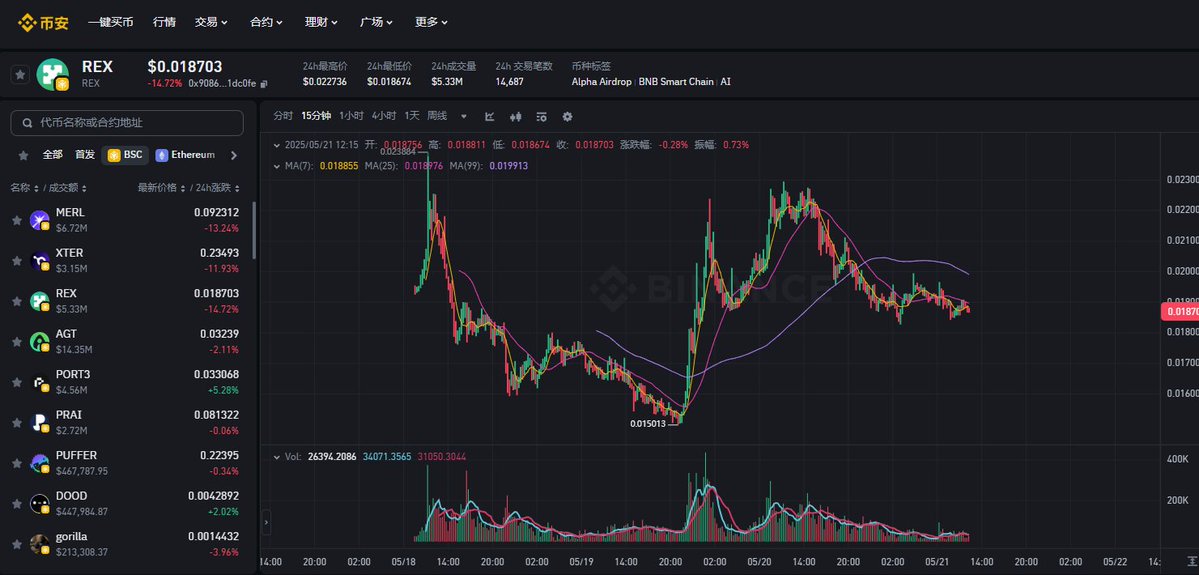Open 一键买币 menu item
The height and width of the screenshot is (575, 1199).
click(x=110, y=22)
